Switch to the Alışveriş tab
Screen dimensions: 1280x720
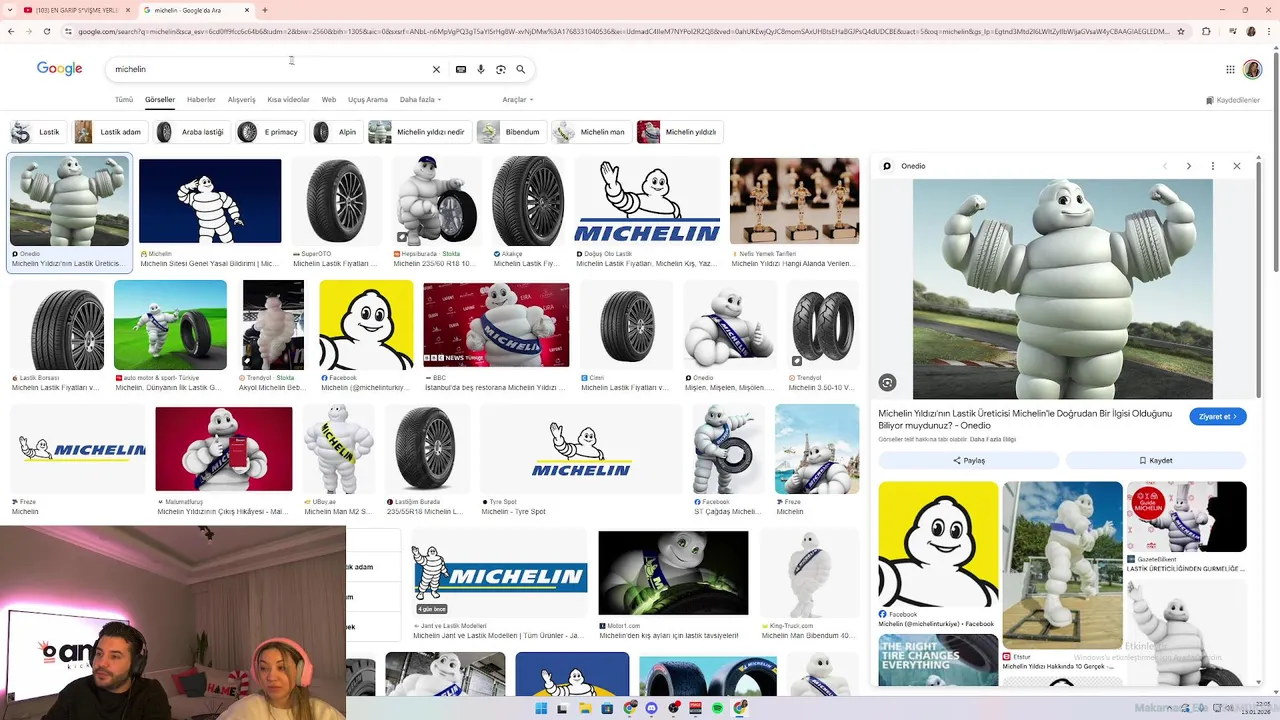click(242, 100)
